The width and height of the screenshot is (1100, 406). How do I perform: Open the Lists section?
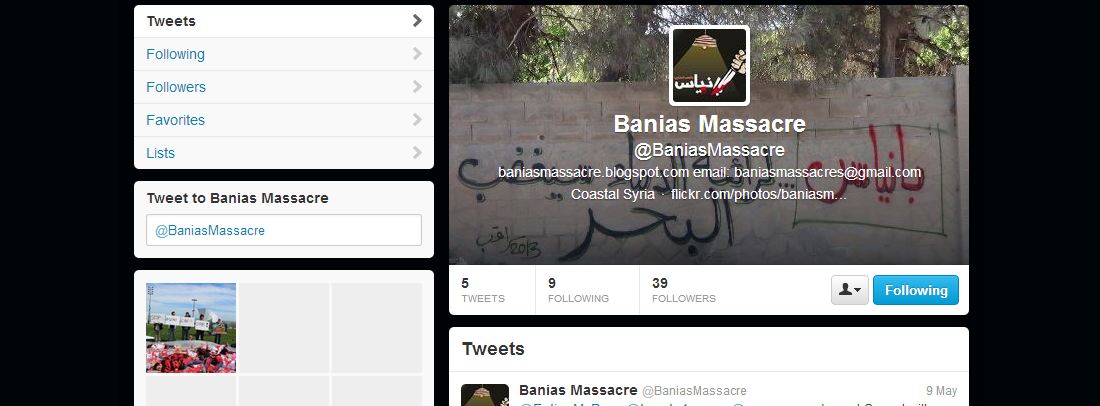(283, 153)
